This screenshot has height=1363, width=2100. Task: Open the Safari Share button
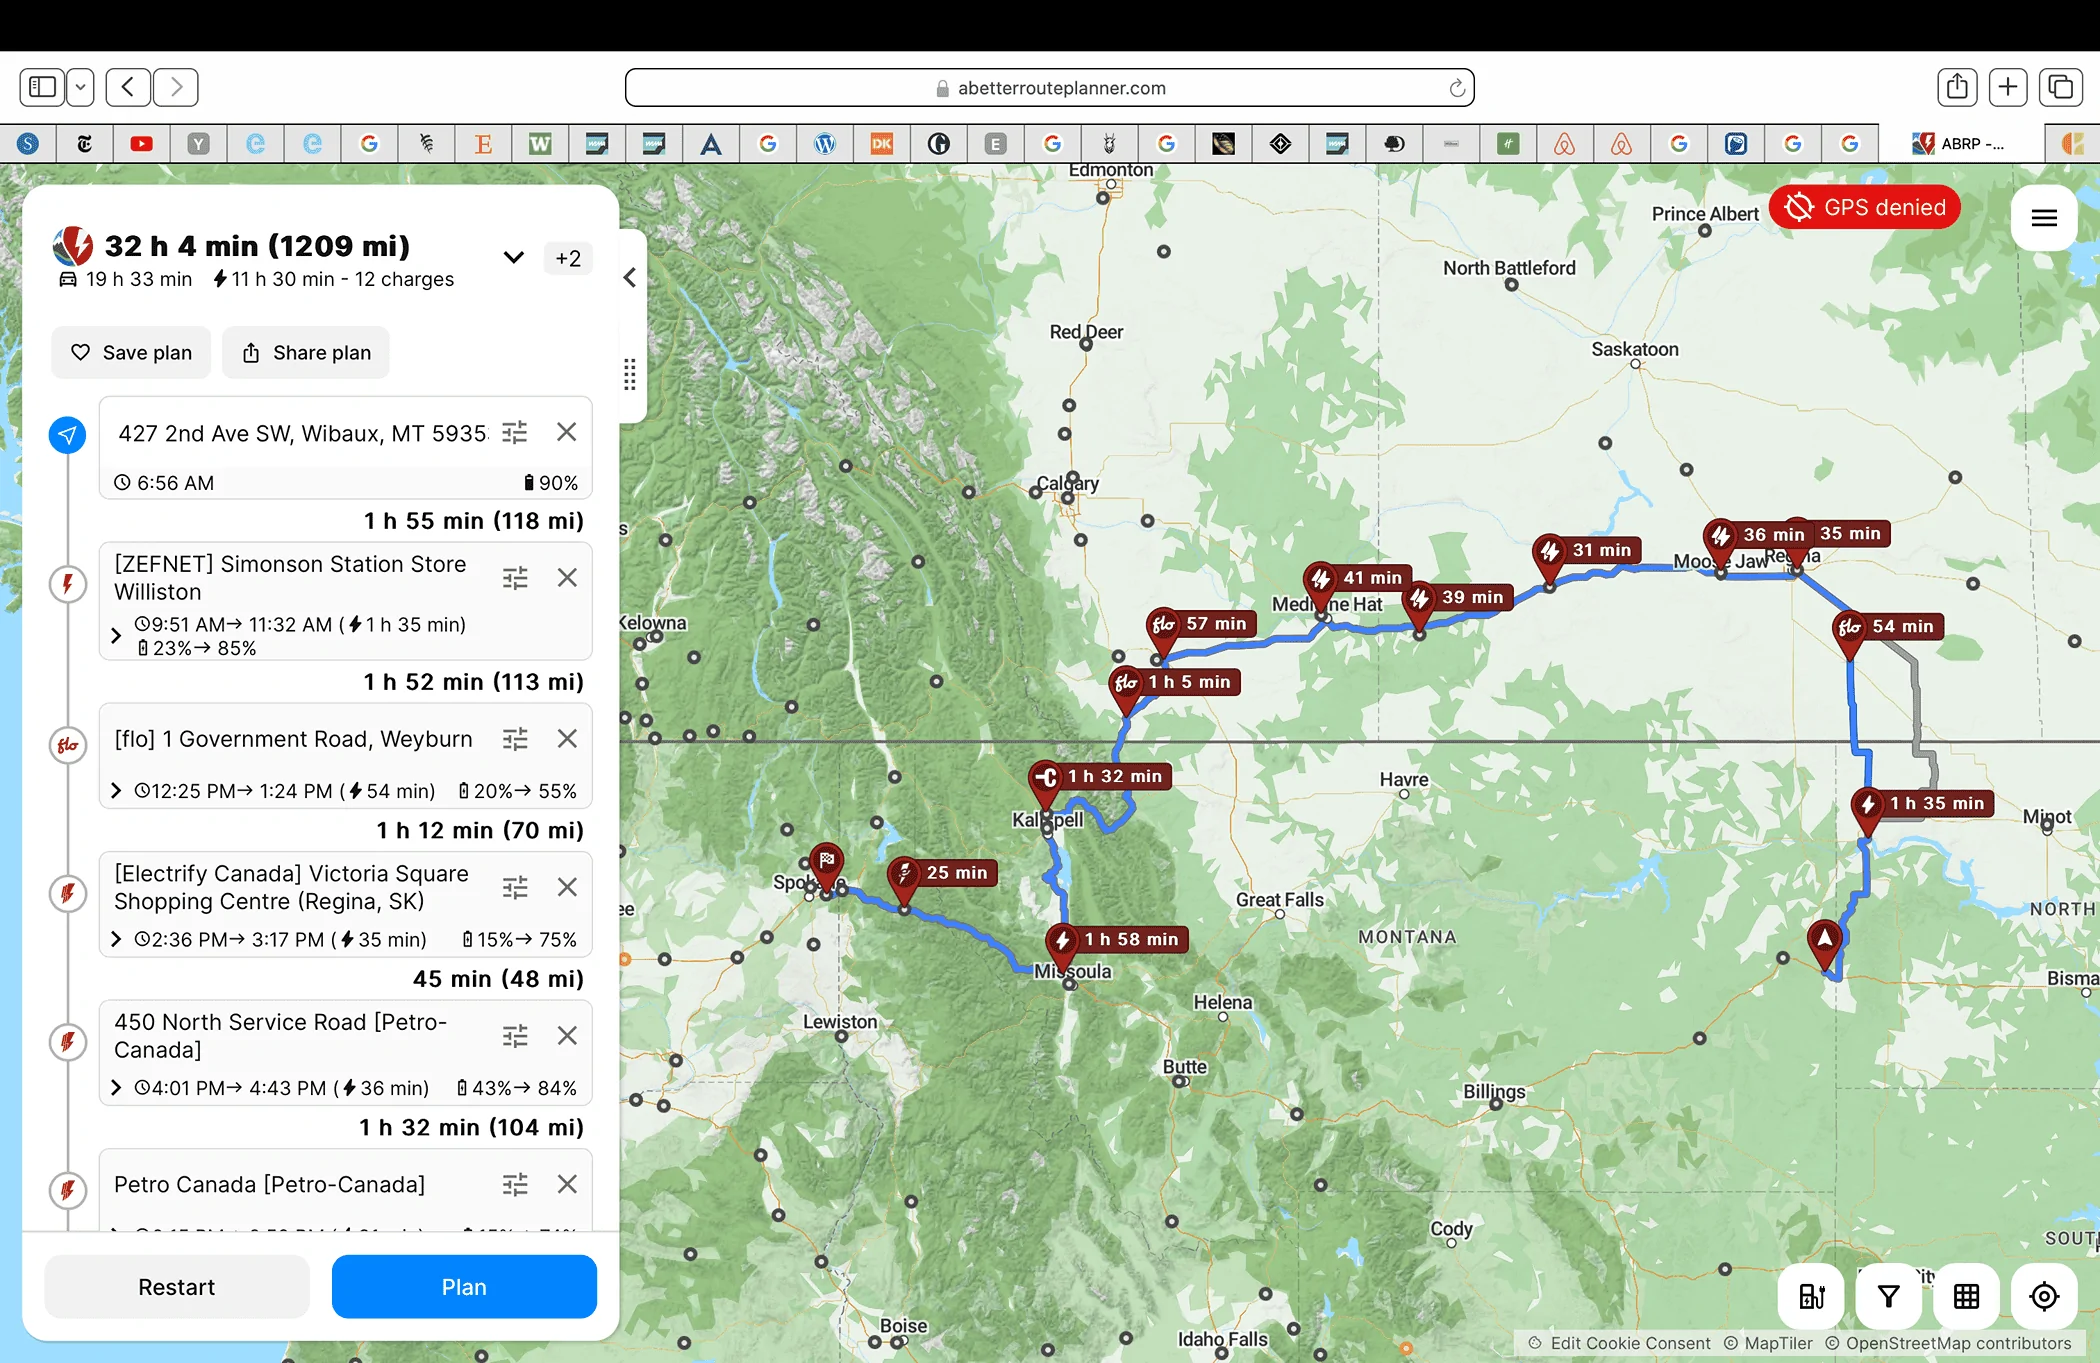click(1957, 87)
